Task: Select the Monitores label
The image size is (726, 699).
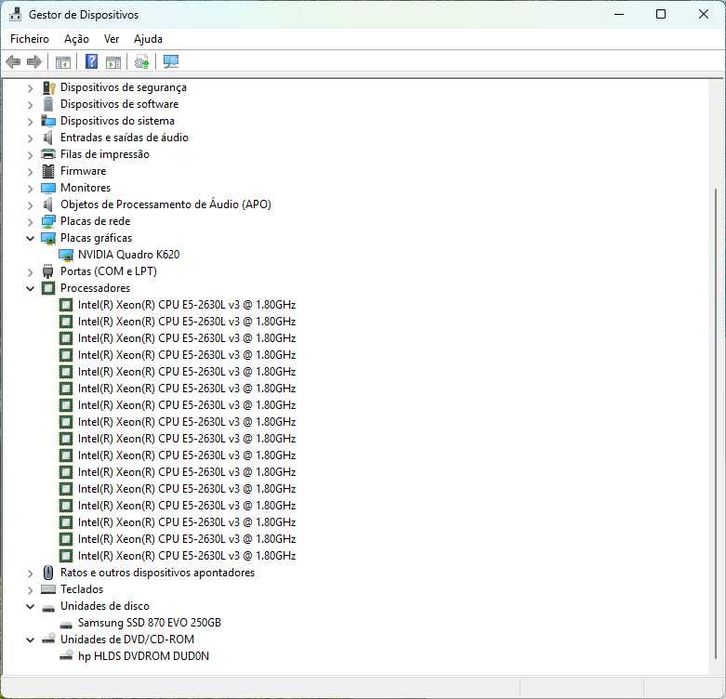Action: coord(86,188)
